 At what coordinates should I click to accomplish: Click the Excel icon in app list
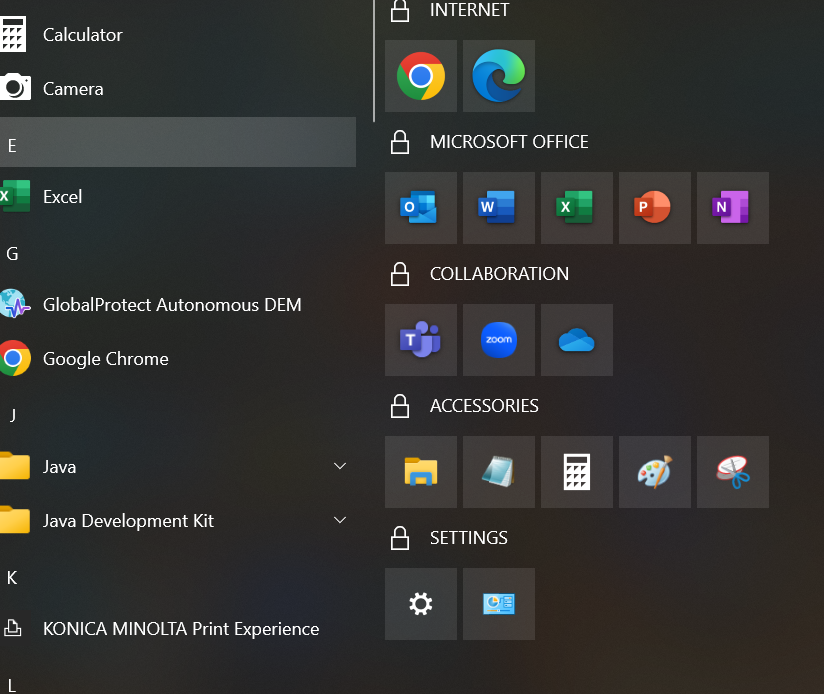15,196
